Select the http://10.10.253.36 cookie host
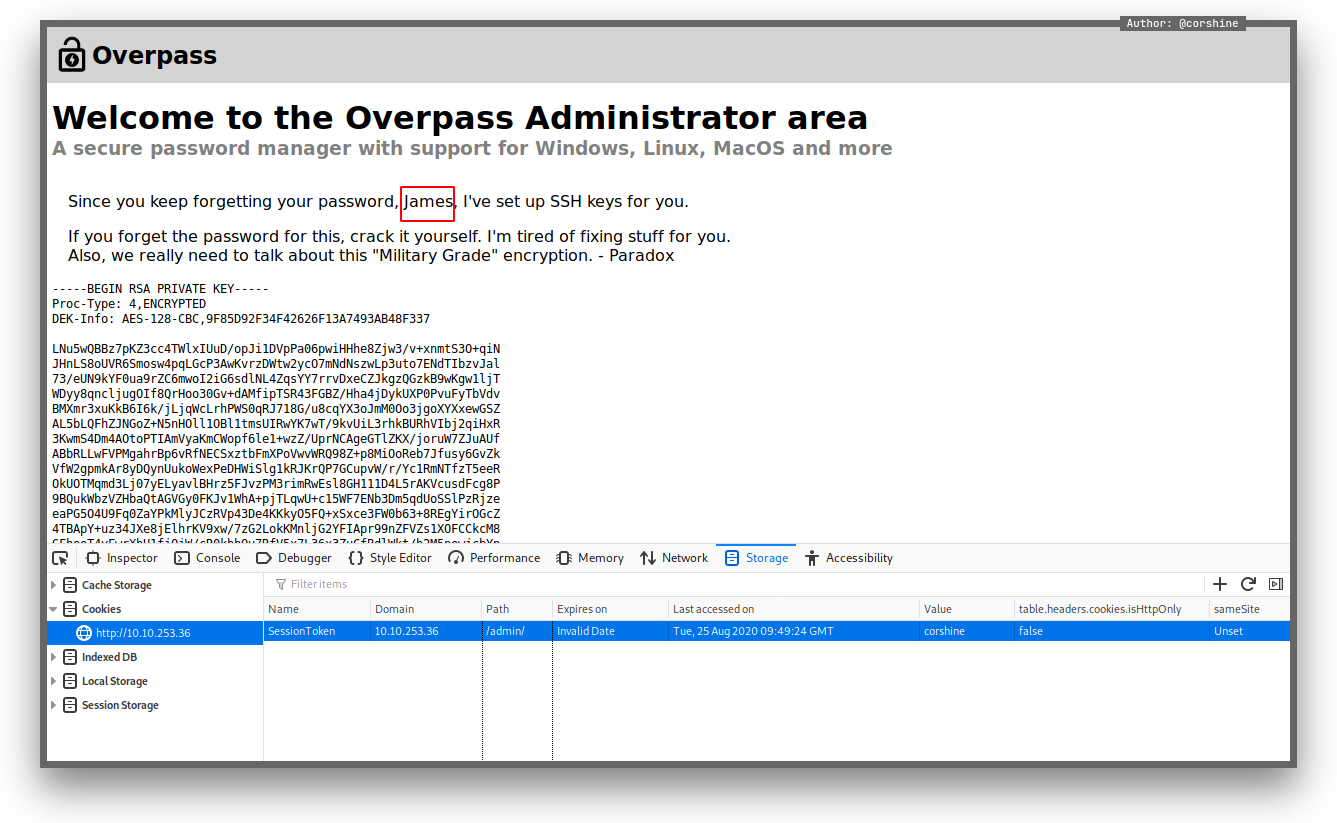The height and width of the screenshot is (823, 1337). coord(143,633)
